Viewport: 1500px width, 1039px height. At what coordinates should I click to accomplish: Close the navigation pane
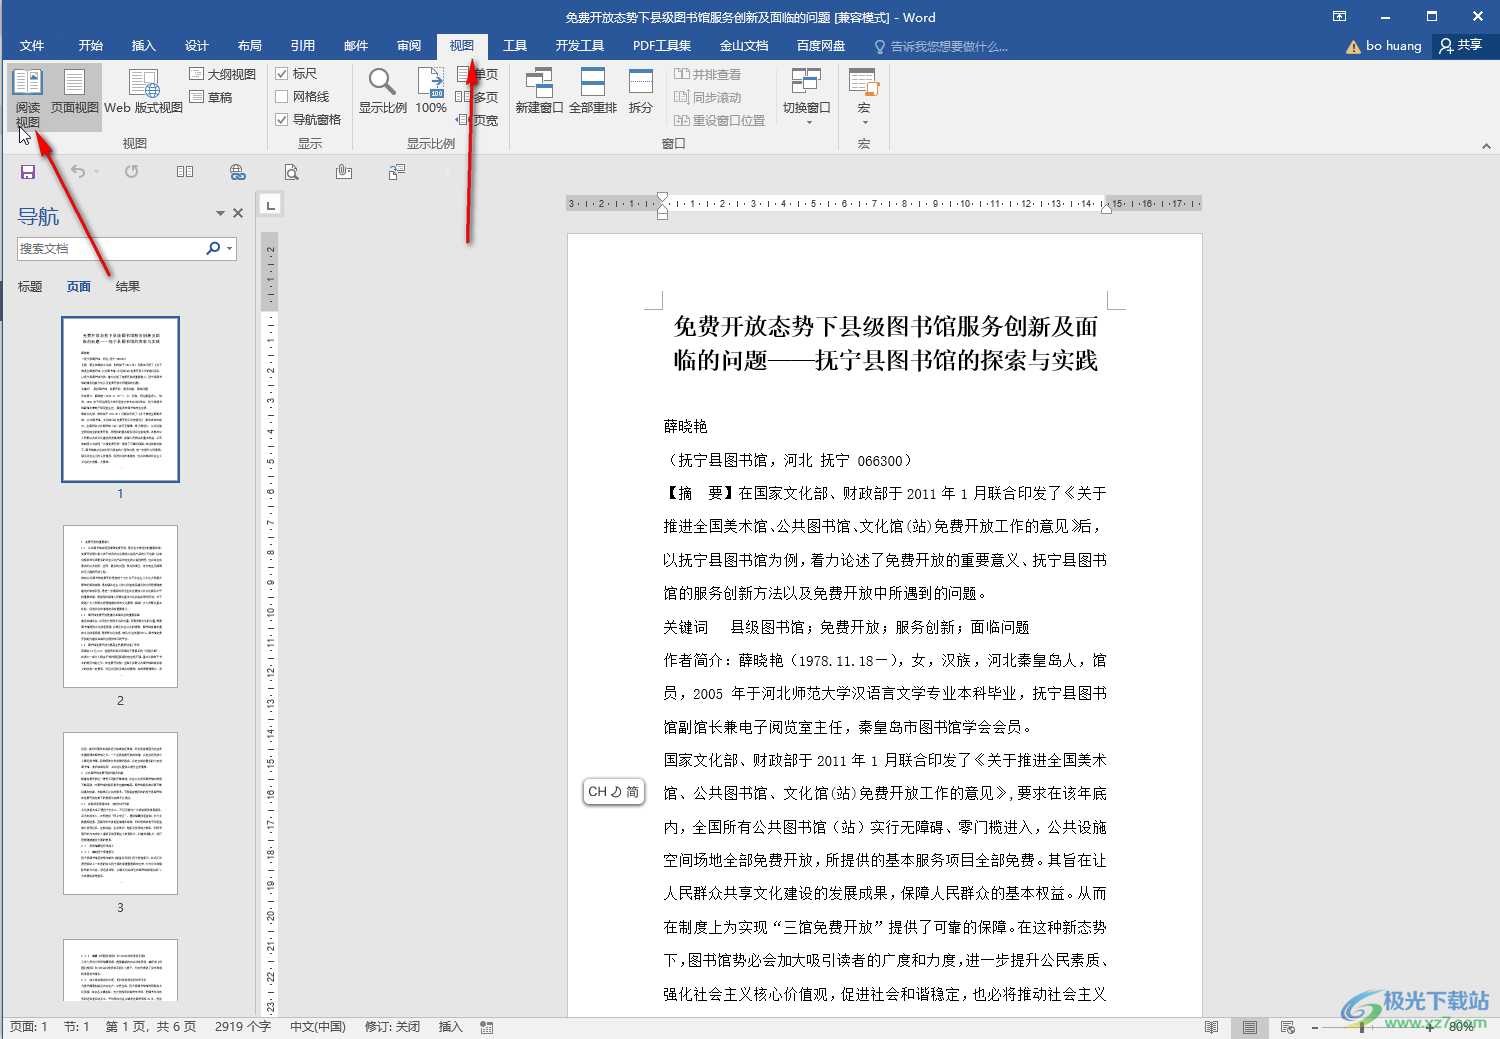tap(238, 213)
